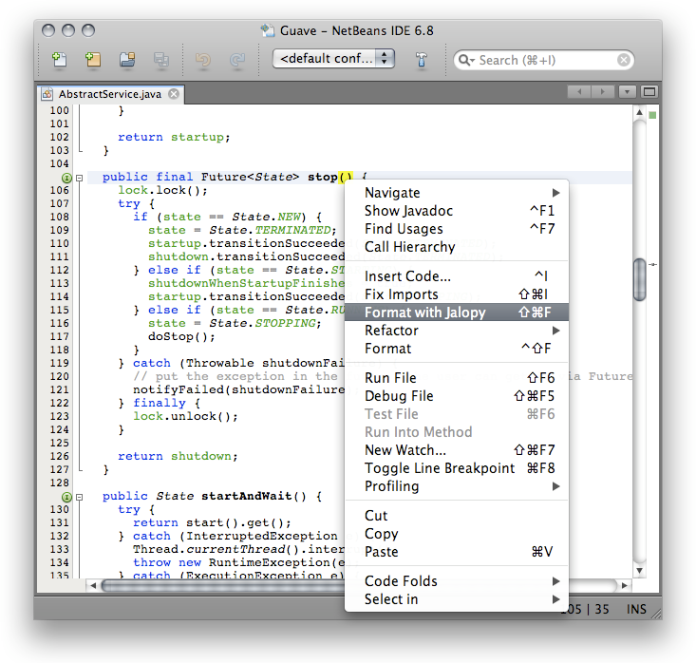696x663 pixels.
Task: Click the Build Project hammer icon
Action: coord(421,59)
